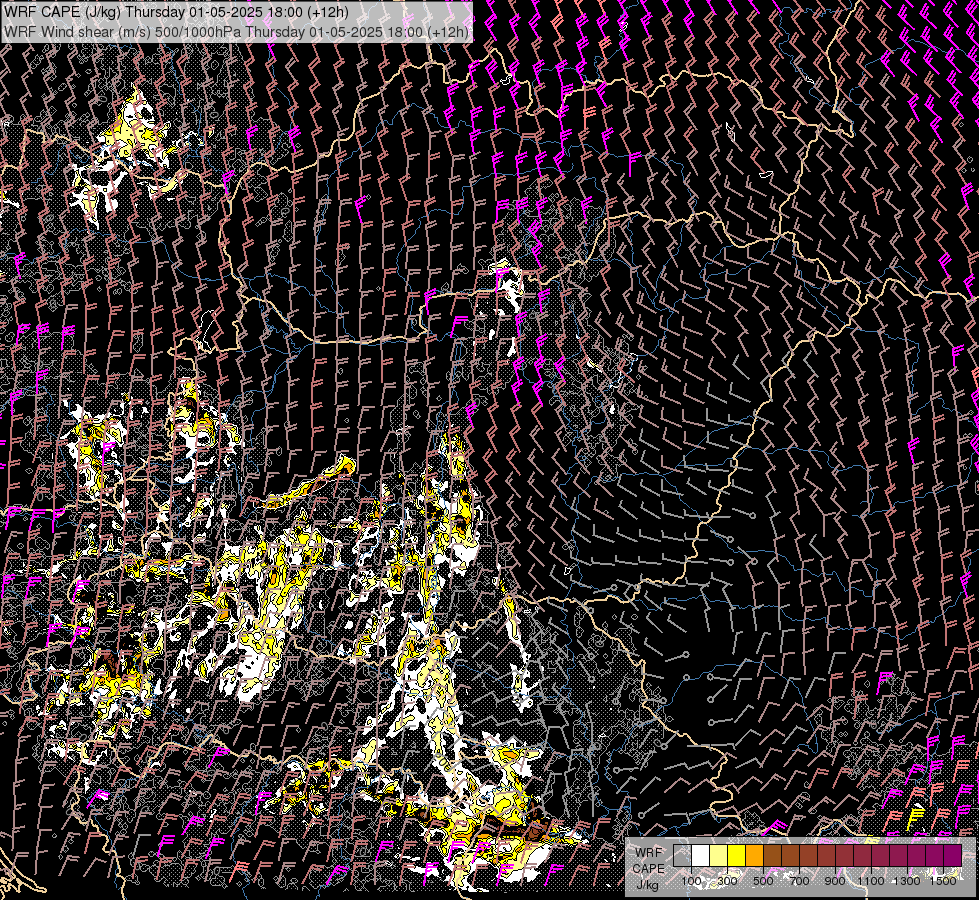Screen dimensions: 979x900
Task: Click the WRF label in the legend
Action: (x=649, y=853)
